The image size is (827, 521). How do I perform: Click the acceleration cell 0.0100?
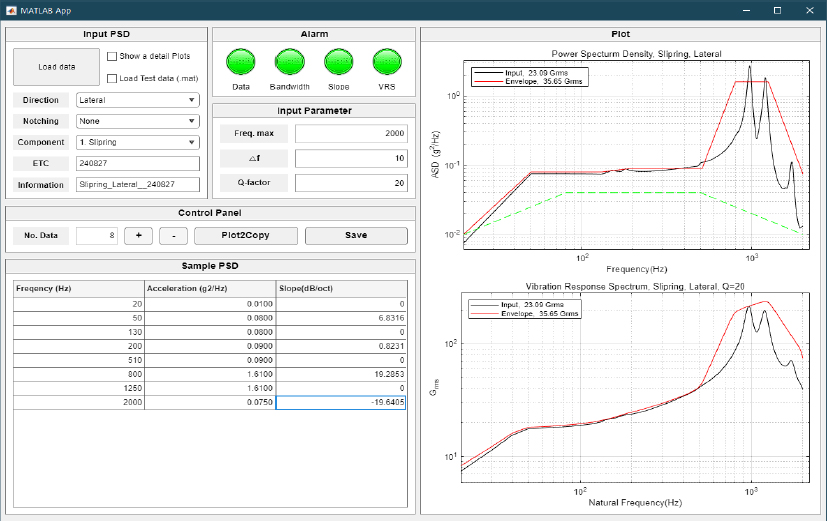(x=210, y=304)
